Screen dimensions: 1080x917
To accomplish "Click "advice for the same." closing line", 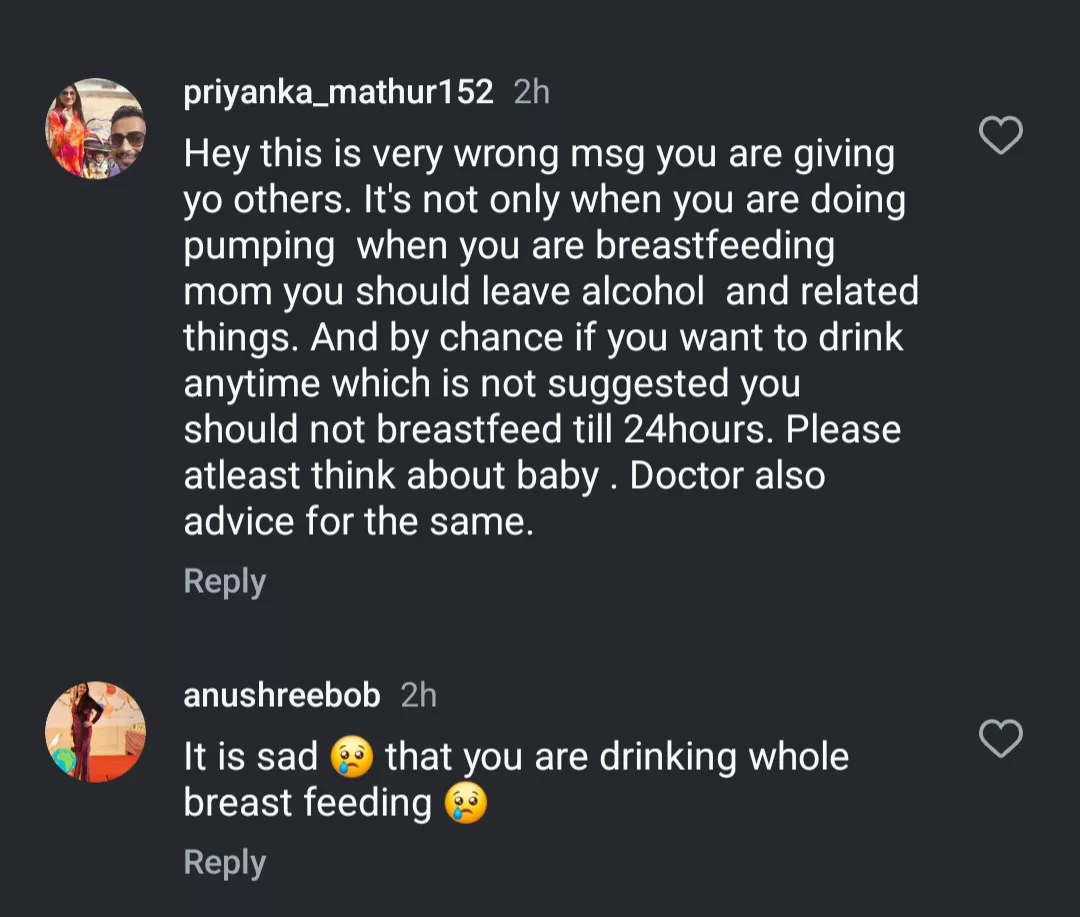I will coord(358,522).
